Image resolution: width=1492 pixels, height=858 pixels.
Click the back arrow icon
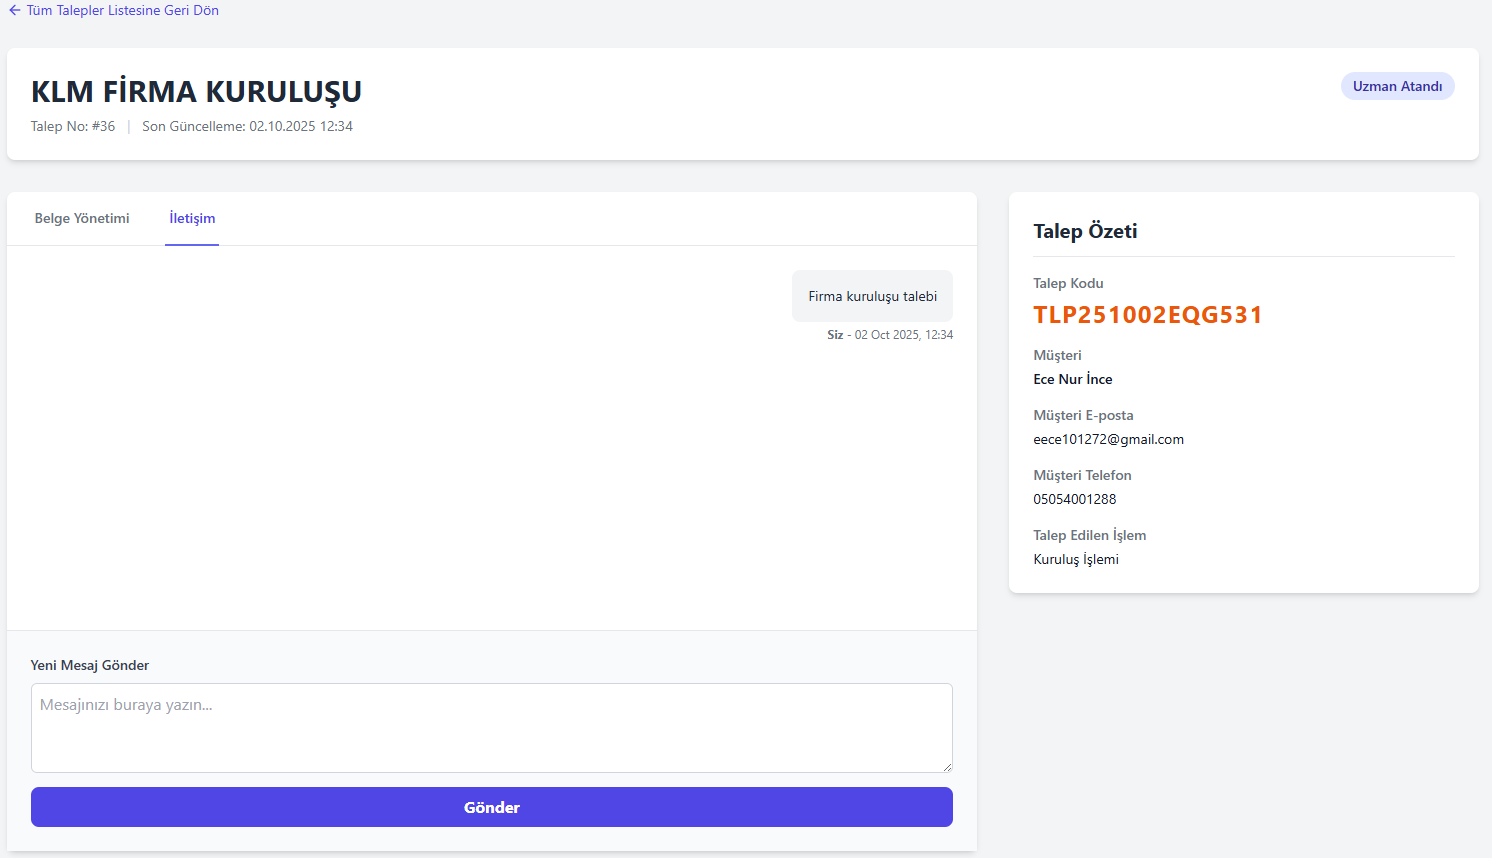point(14,11)
